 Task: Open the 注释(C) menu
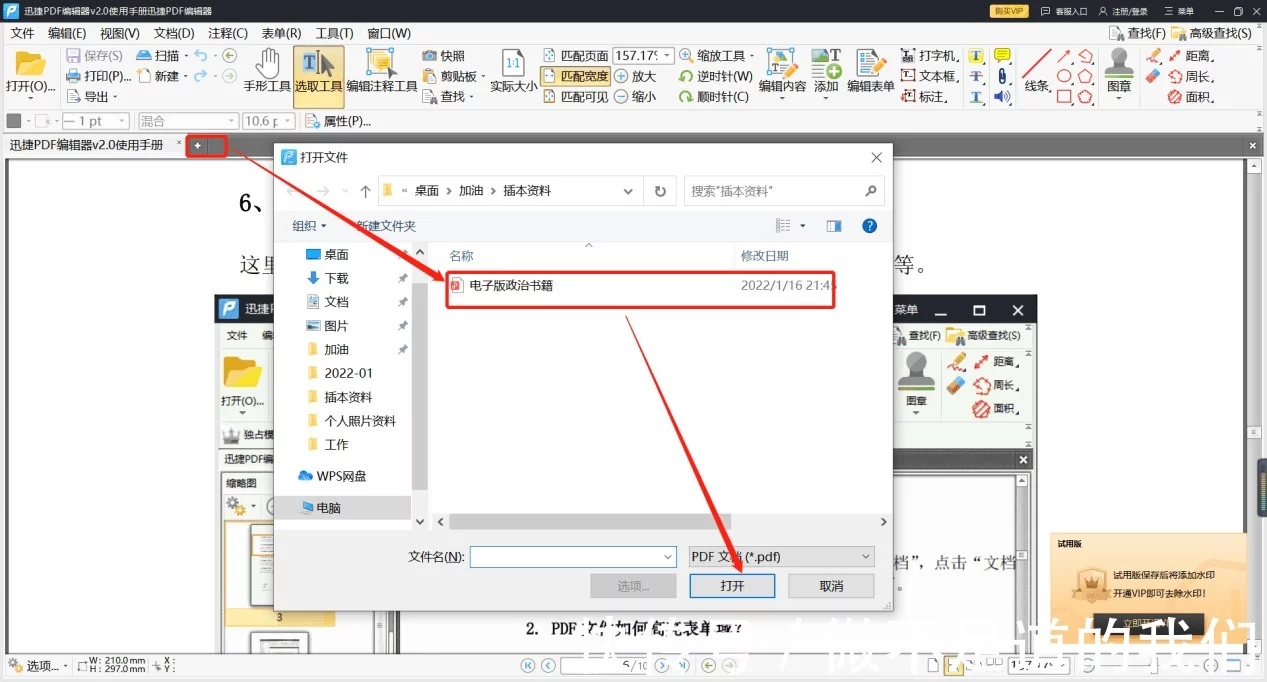click(x=228, y=33)
